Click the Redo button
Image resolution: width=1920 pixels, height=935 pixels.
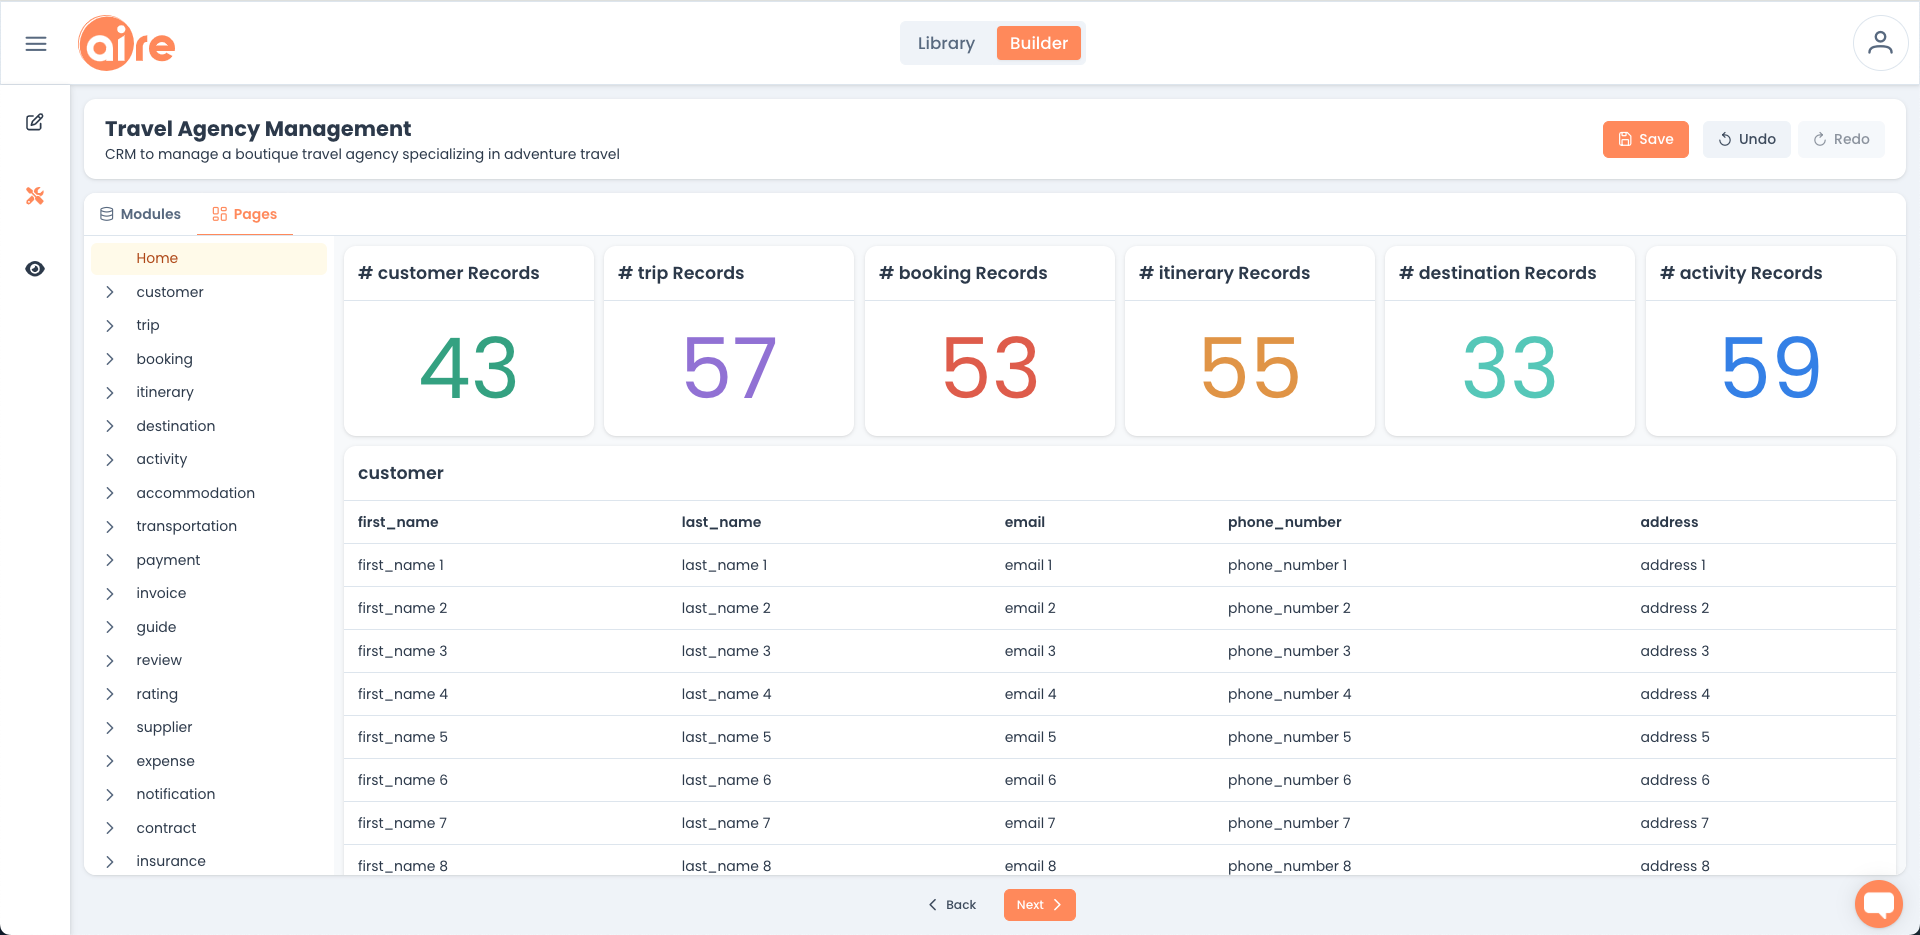point(1841,139)
